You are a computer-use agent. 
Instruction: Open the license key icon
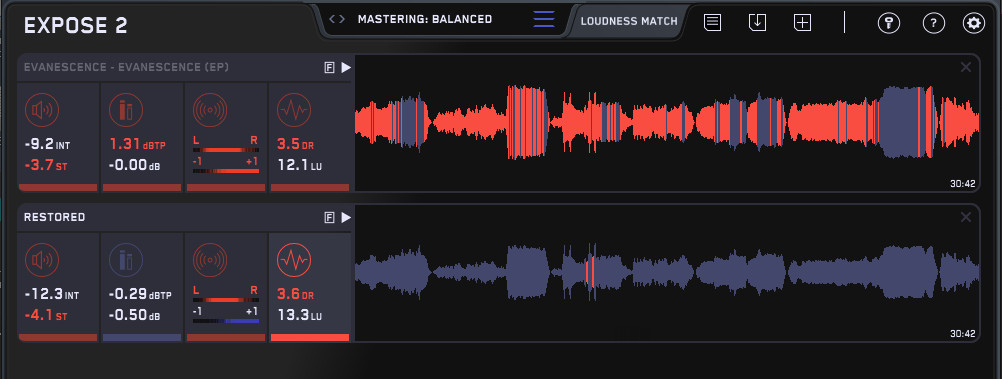tap(889, 24)
